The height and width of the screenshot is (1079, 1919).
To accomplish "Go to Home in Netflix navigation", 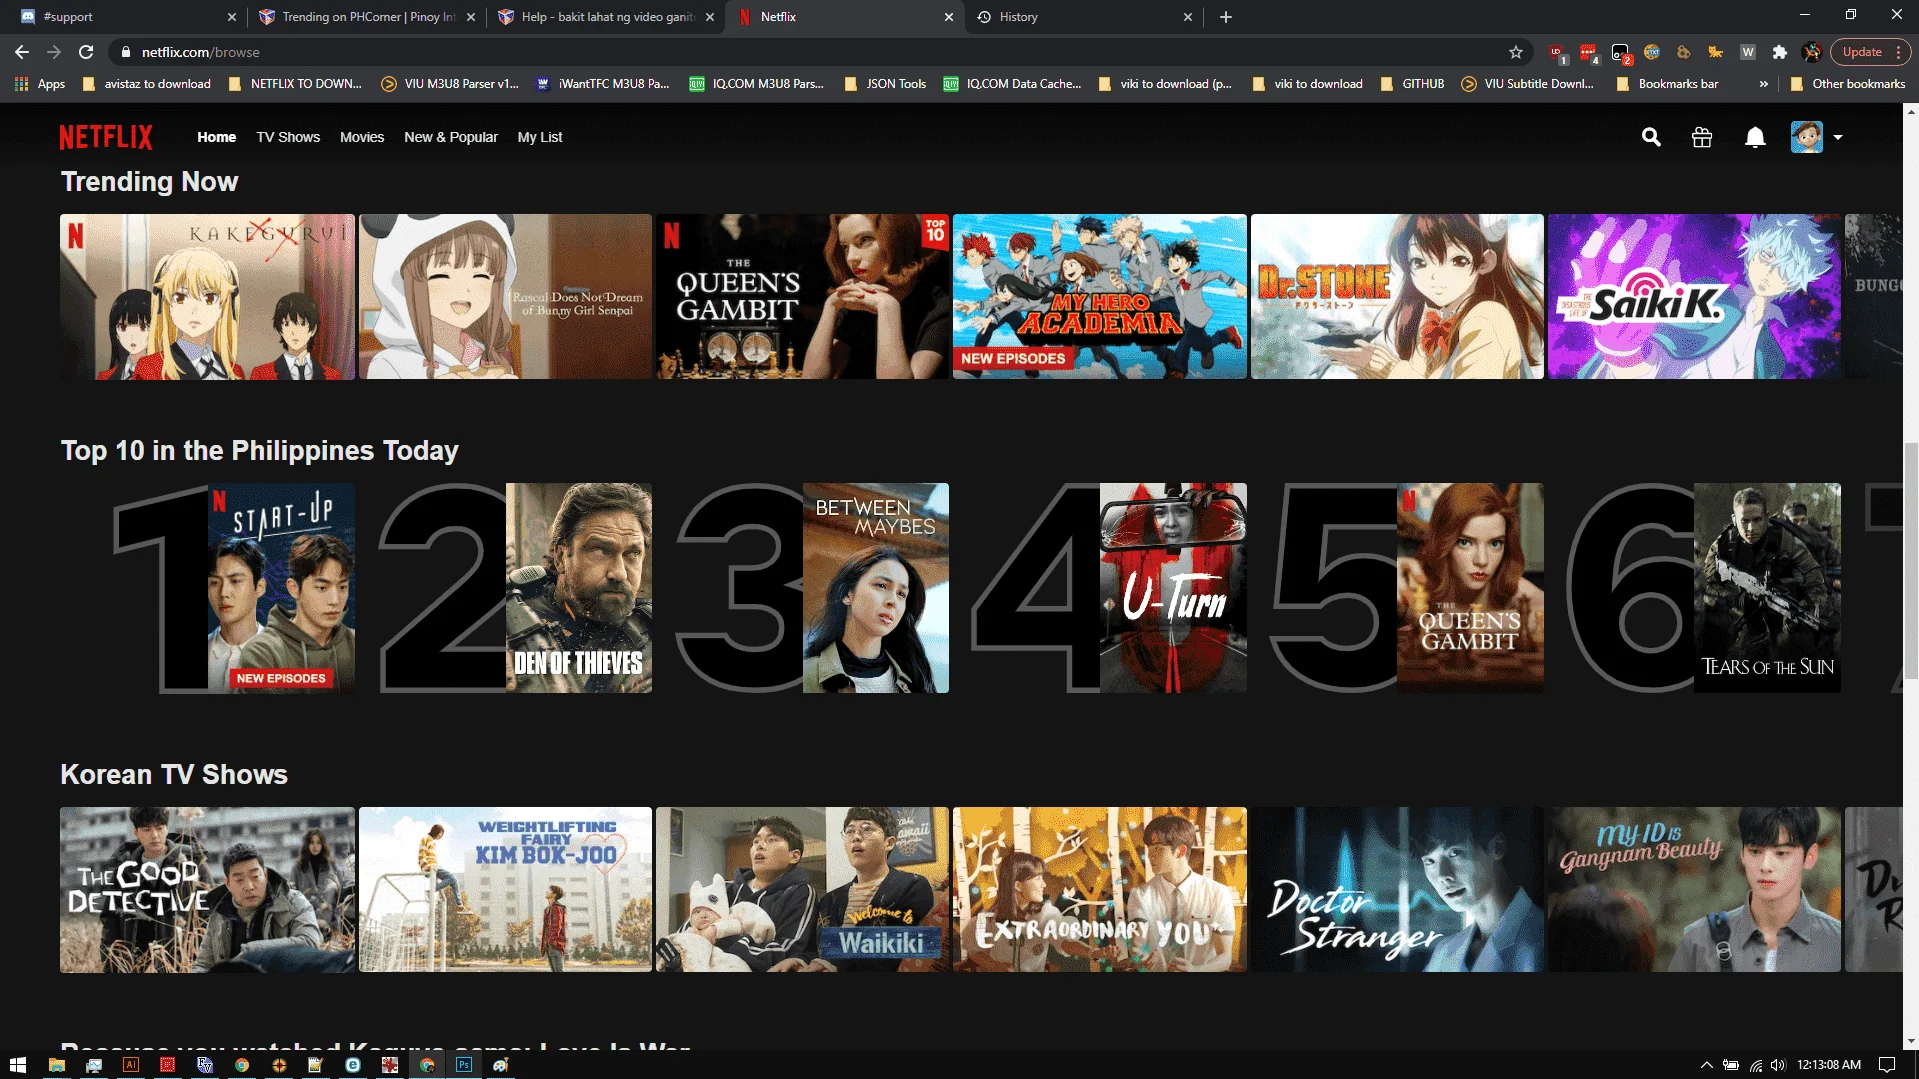I will coord(216,137).
